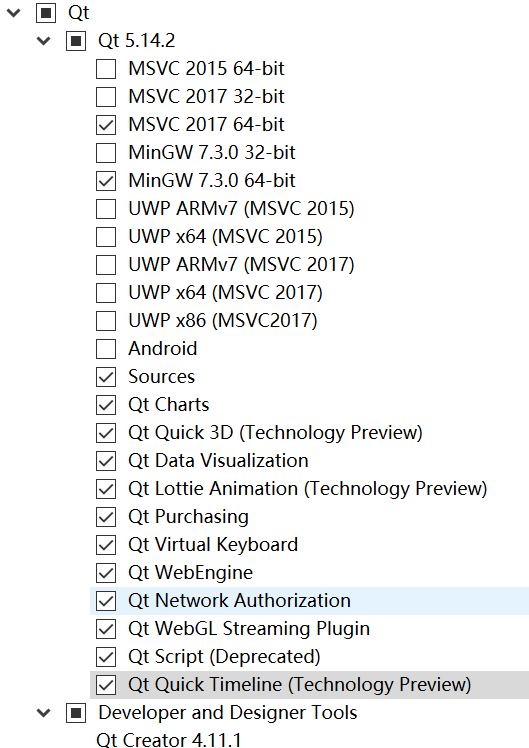529x748 pixels.
Task: Check MinGW 7.3.0 32-bit checkbox
Action: pos(106,153)
